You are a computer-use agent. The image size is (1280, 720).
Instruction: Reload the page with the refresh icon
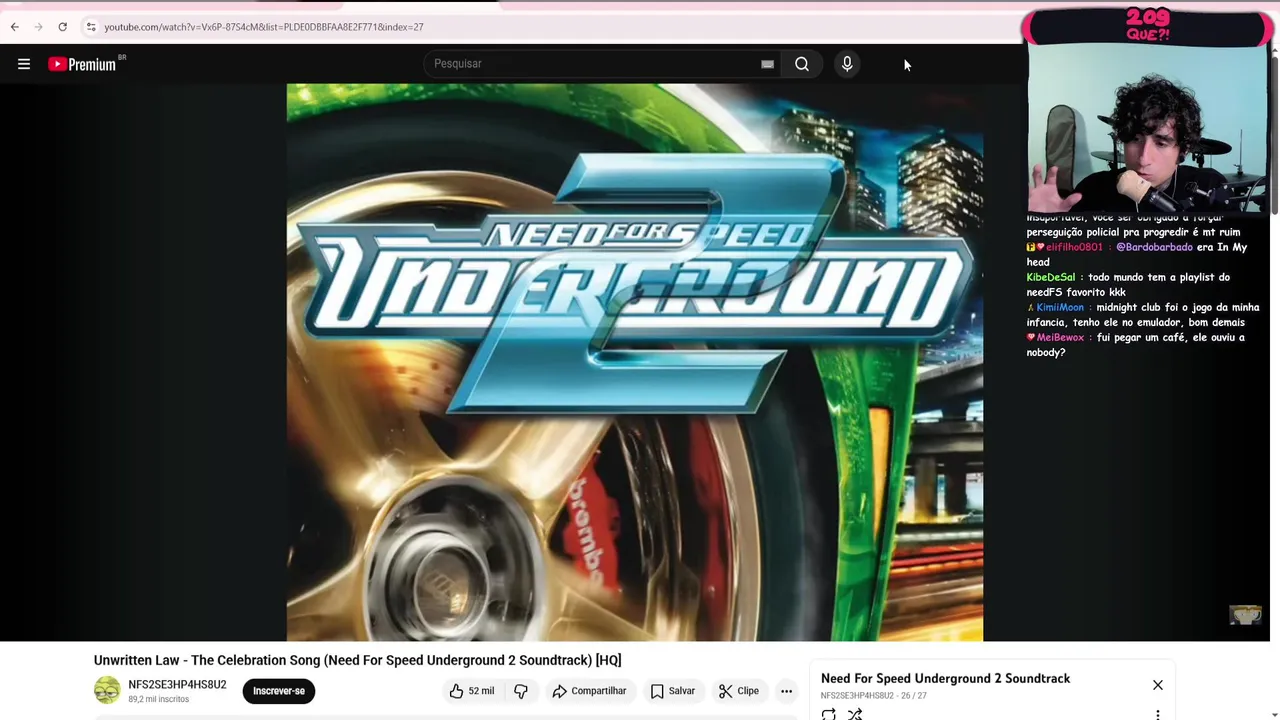(62, 27)
